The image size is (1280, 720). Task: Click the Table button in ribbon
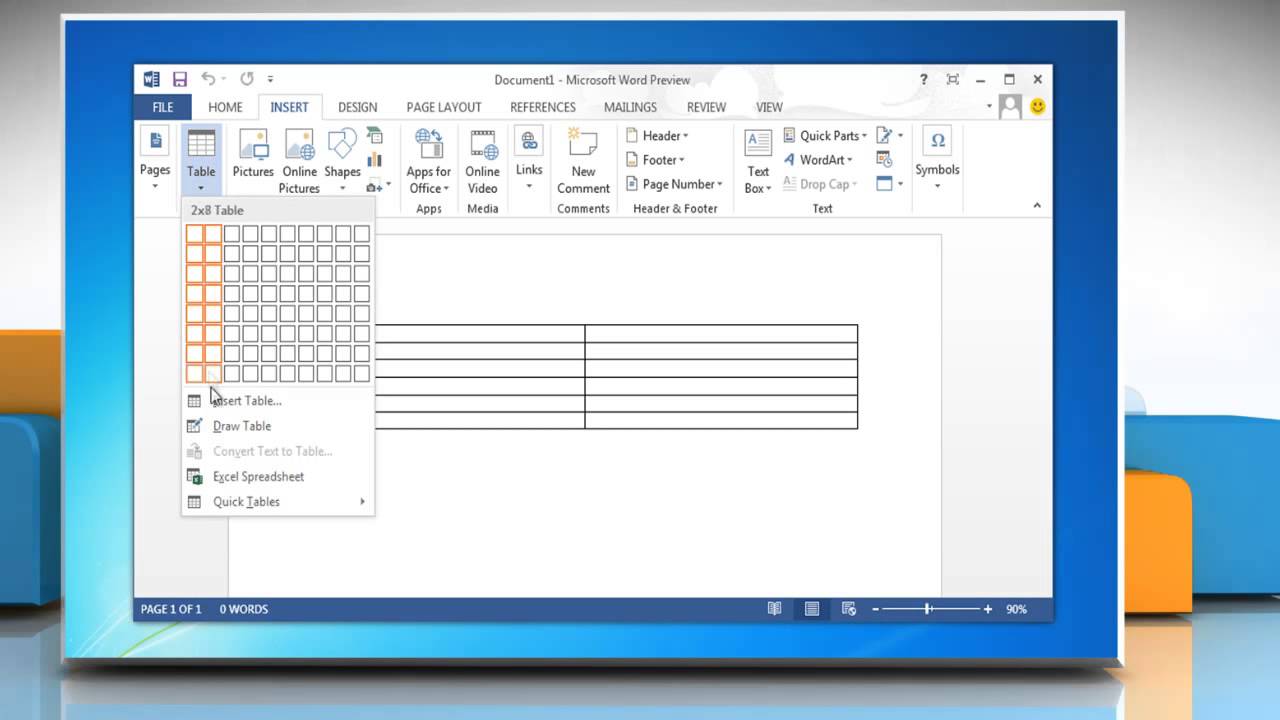(201, 160)
